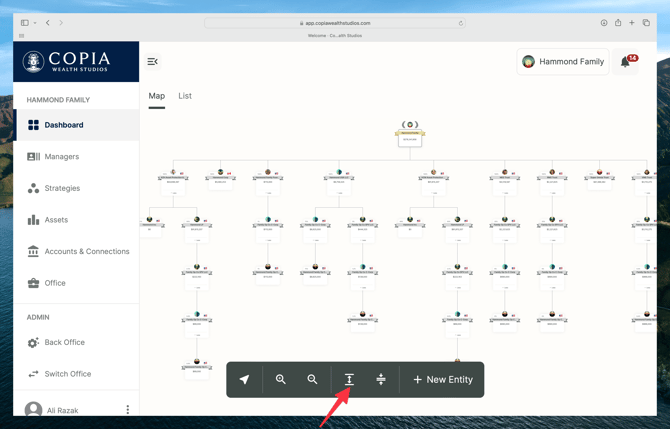
Task: Open Accounts & Connections page
Action: coord(86,251)
